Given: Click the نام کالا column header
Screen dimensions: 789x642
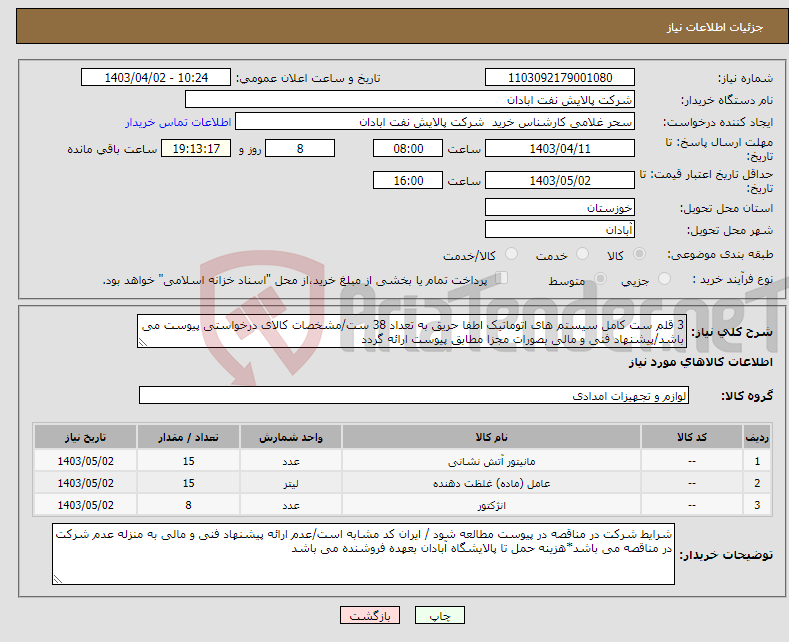Looking at the screenshot, I should (491, 437).
